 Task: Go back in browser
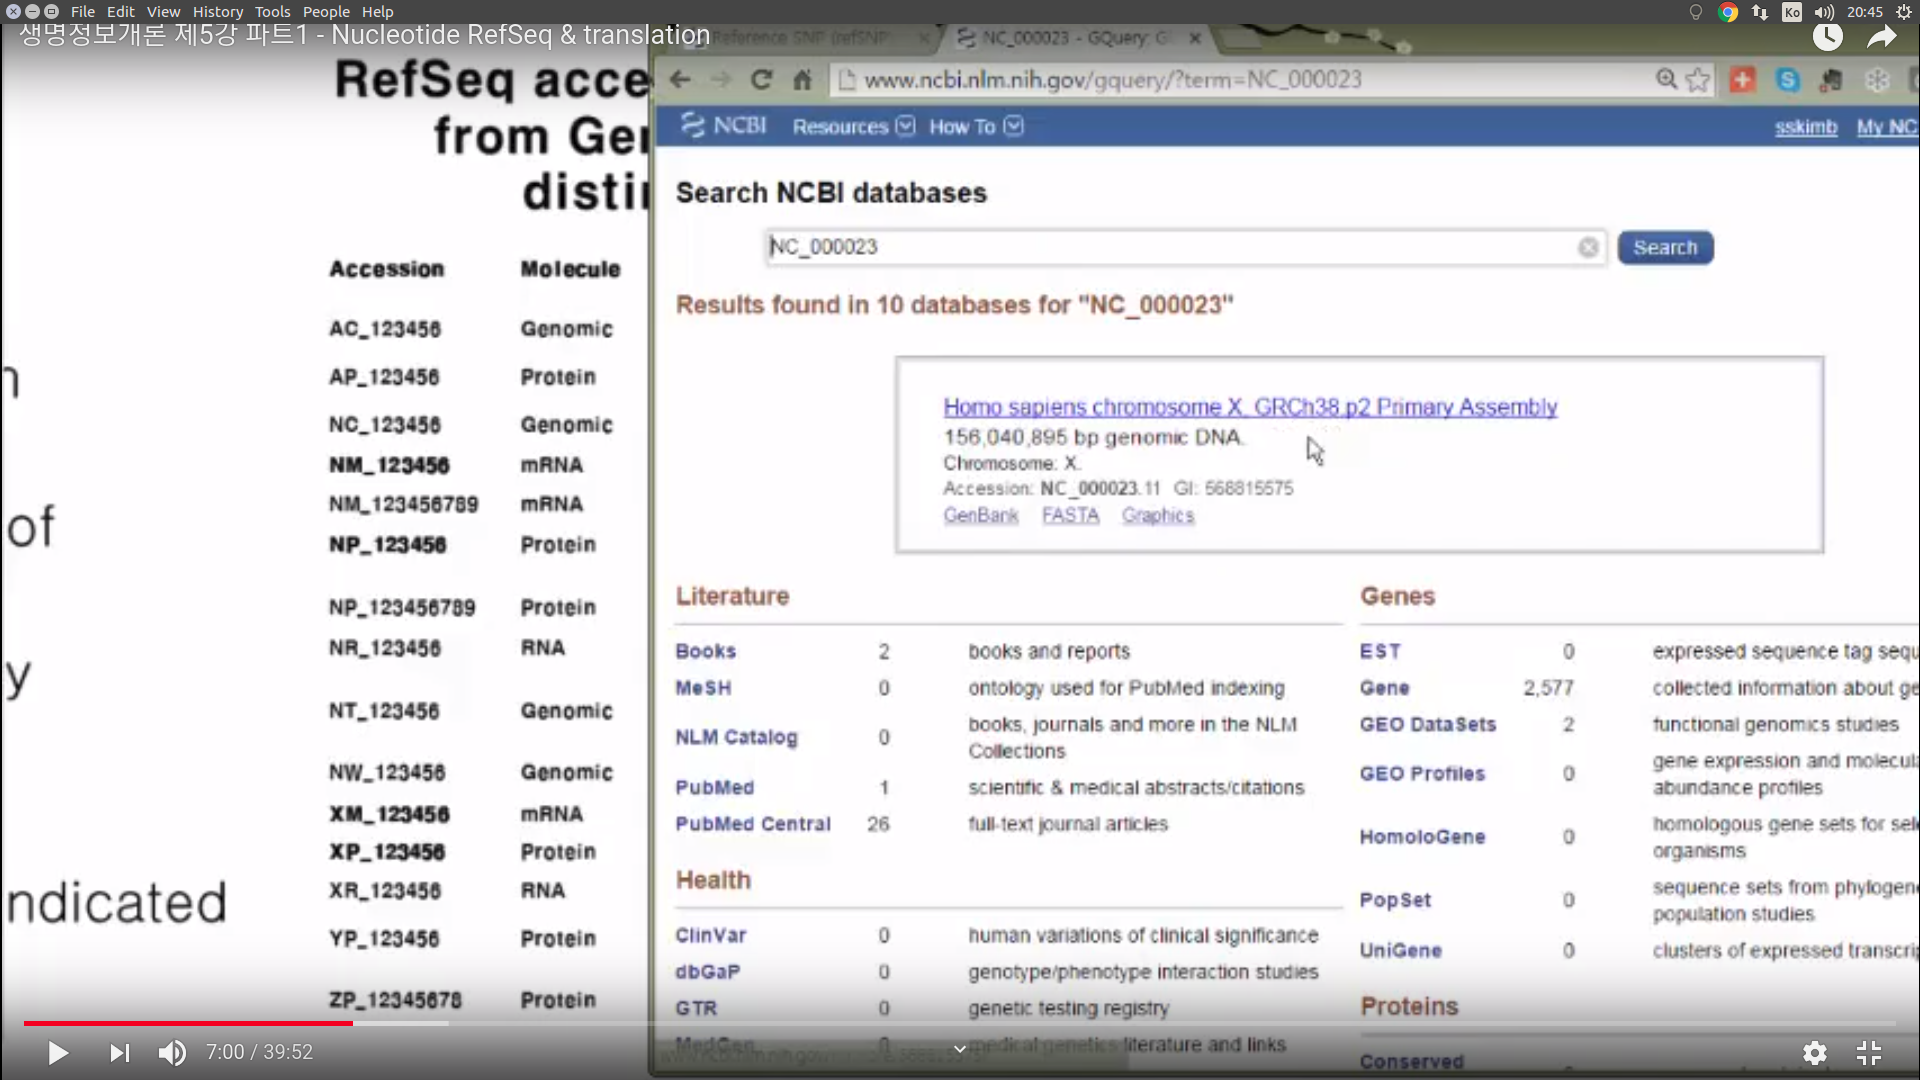click(680, 80)
